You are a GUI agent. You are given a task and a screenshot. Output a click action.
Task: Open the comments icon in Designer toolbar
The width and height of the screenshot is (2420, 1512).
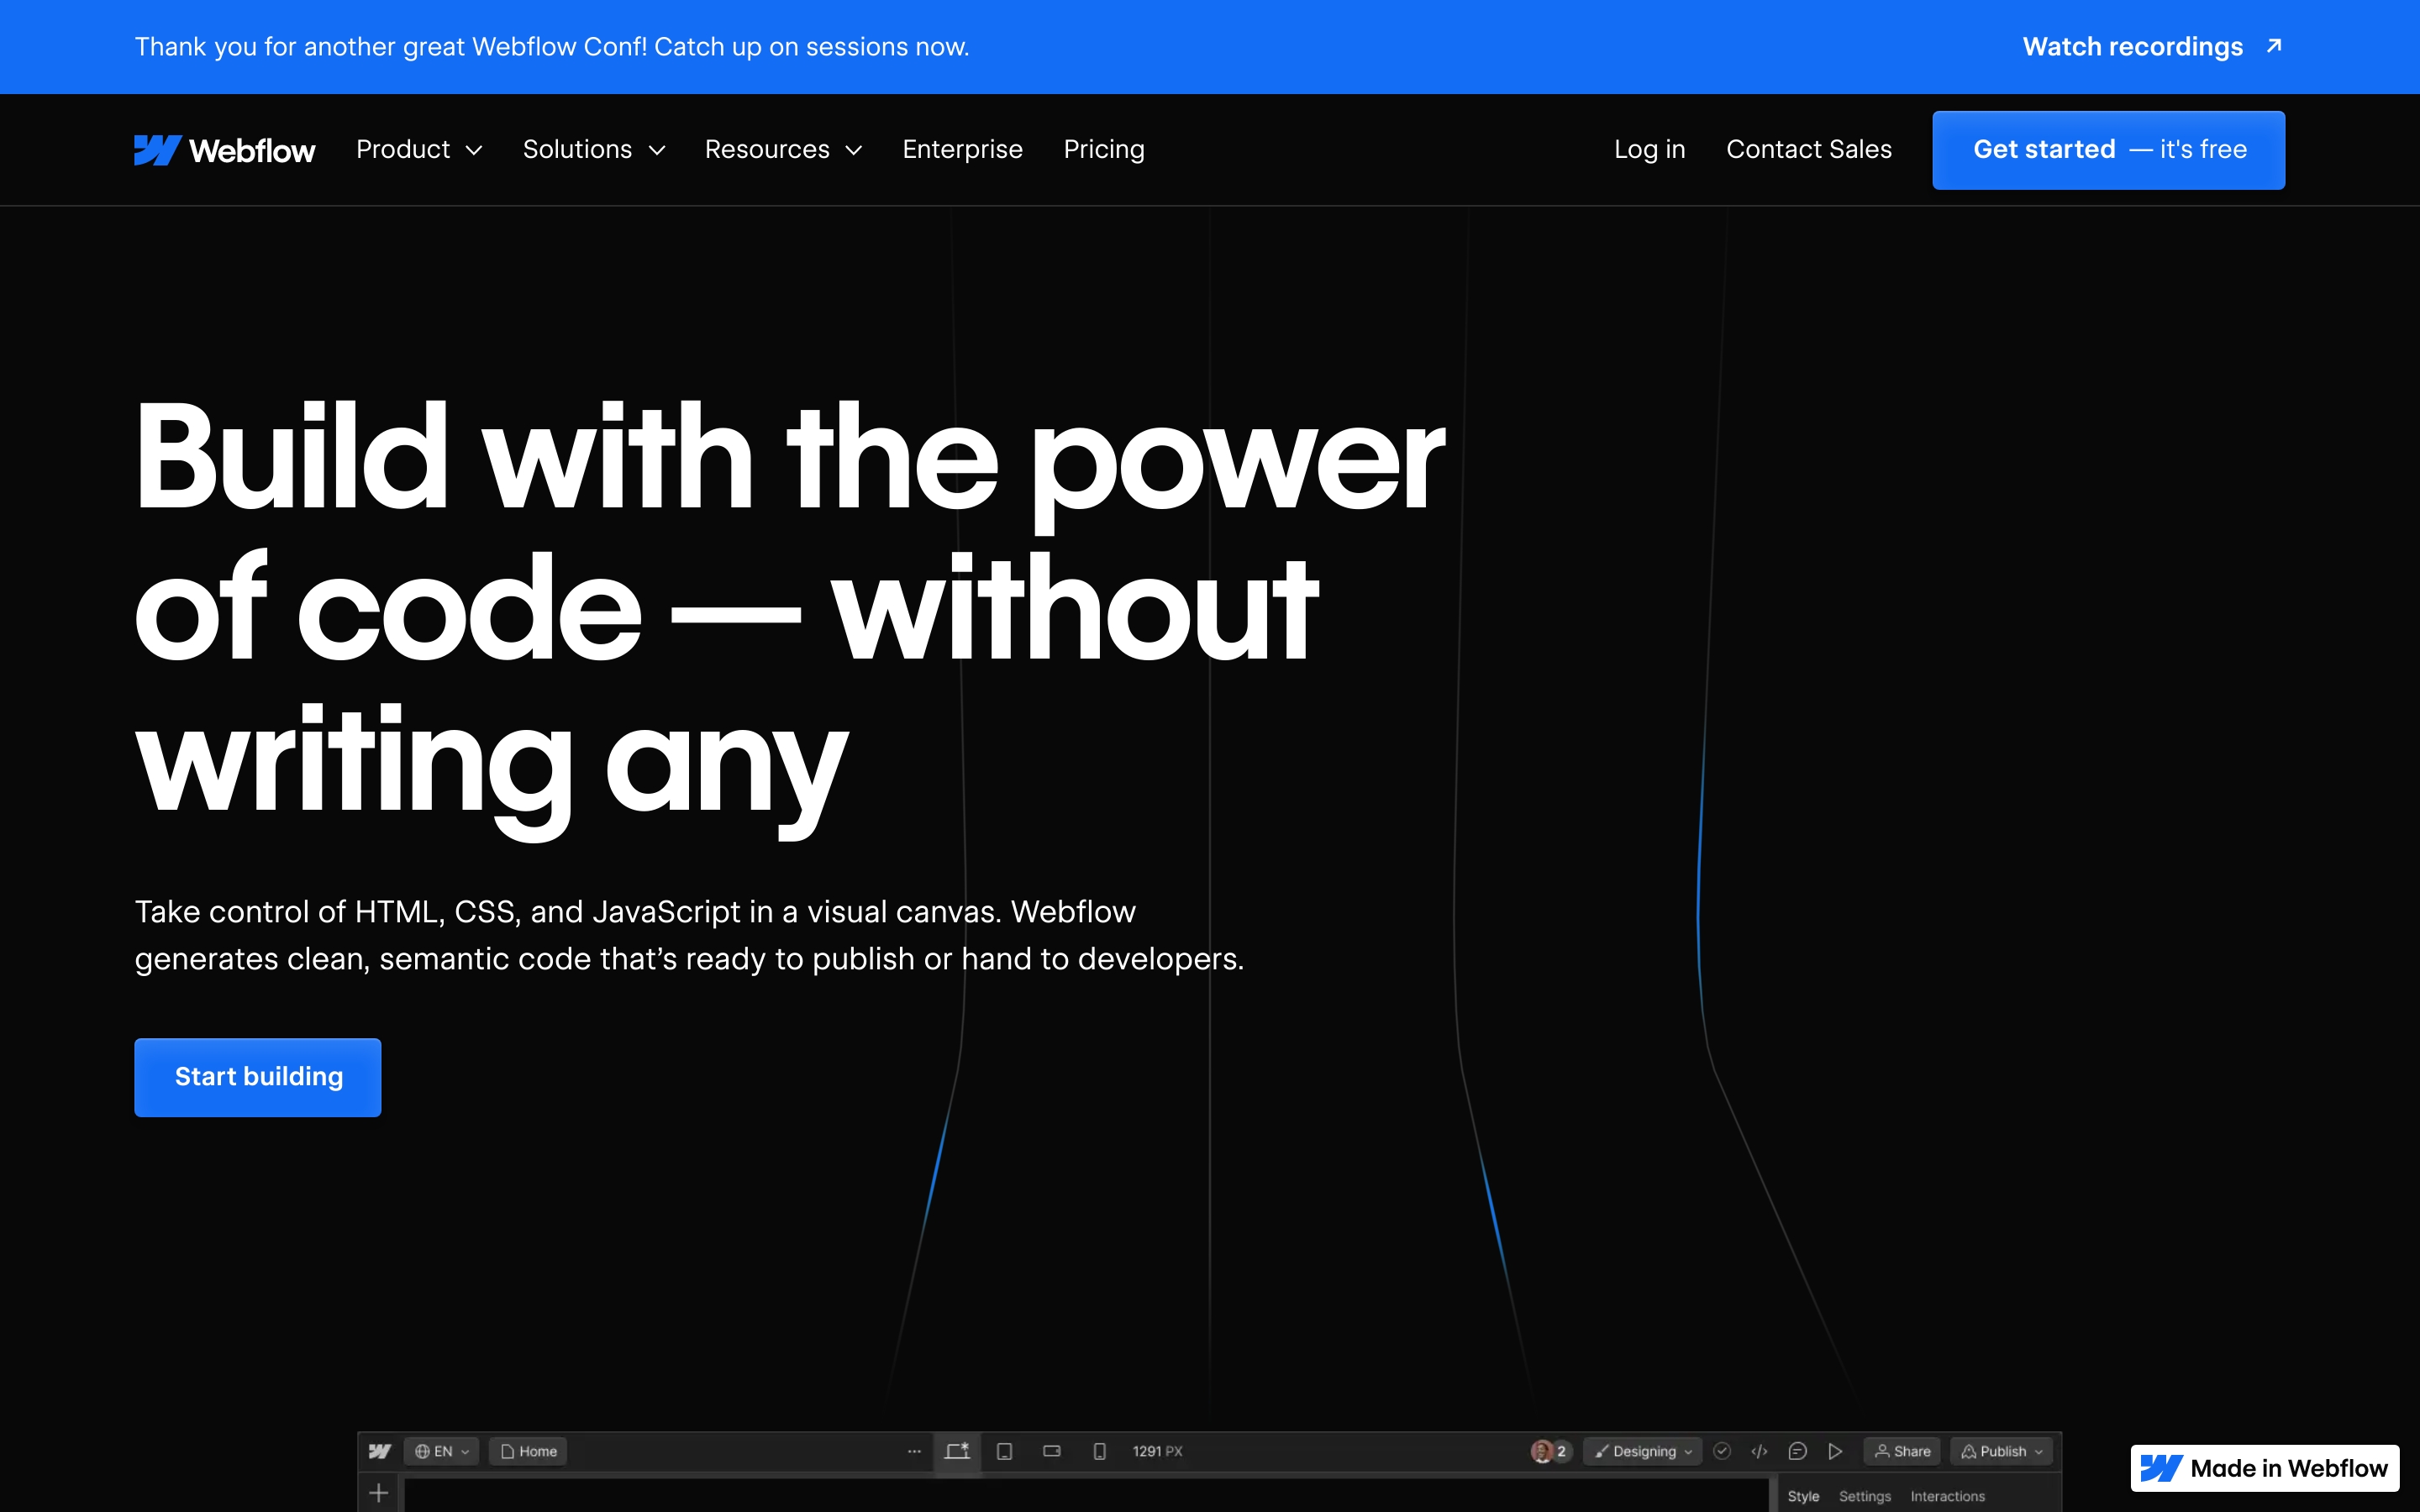(1797, 1451)
